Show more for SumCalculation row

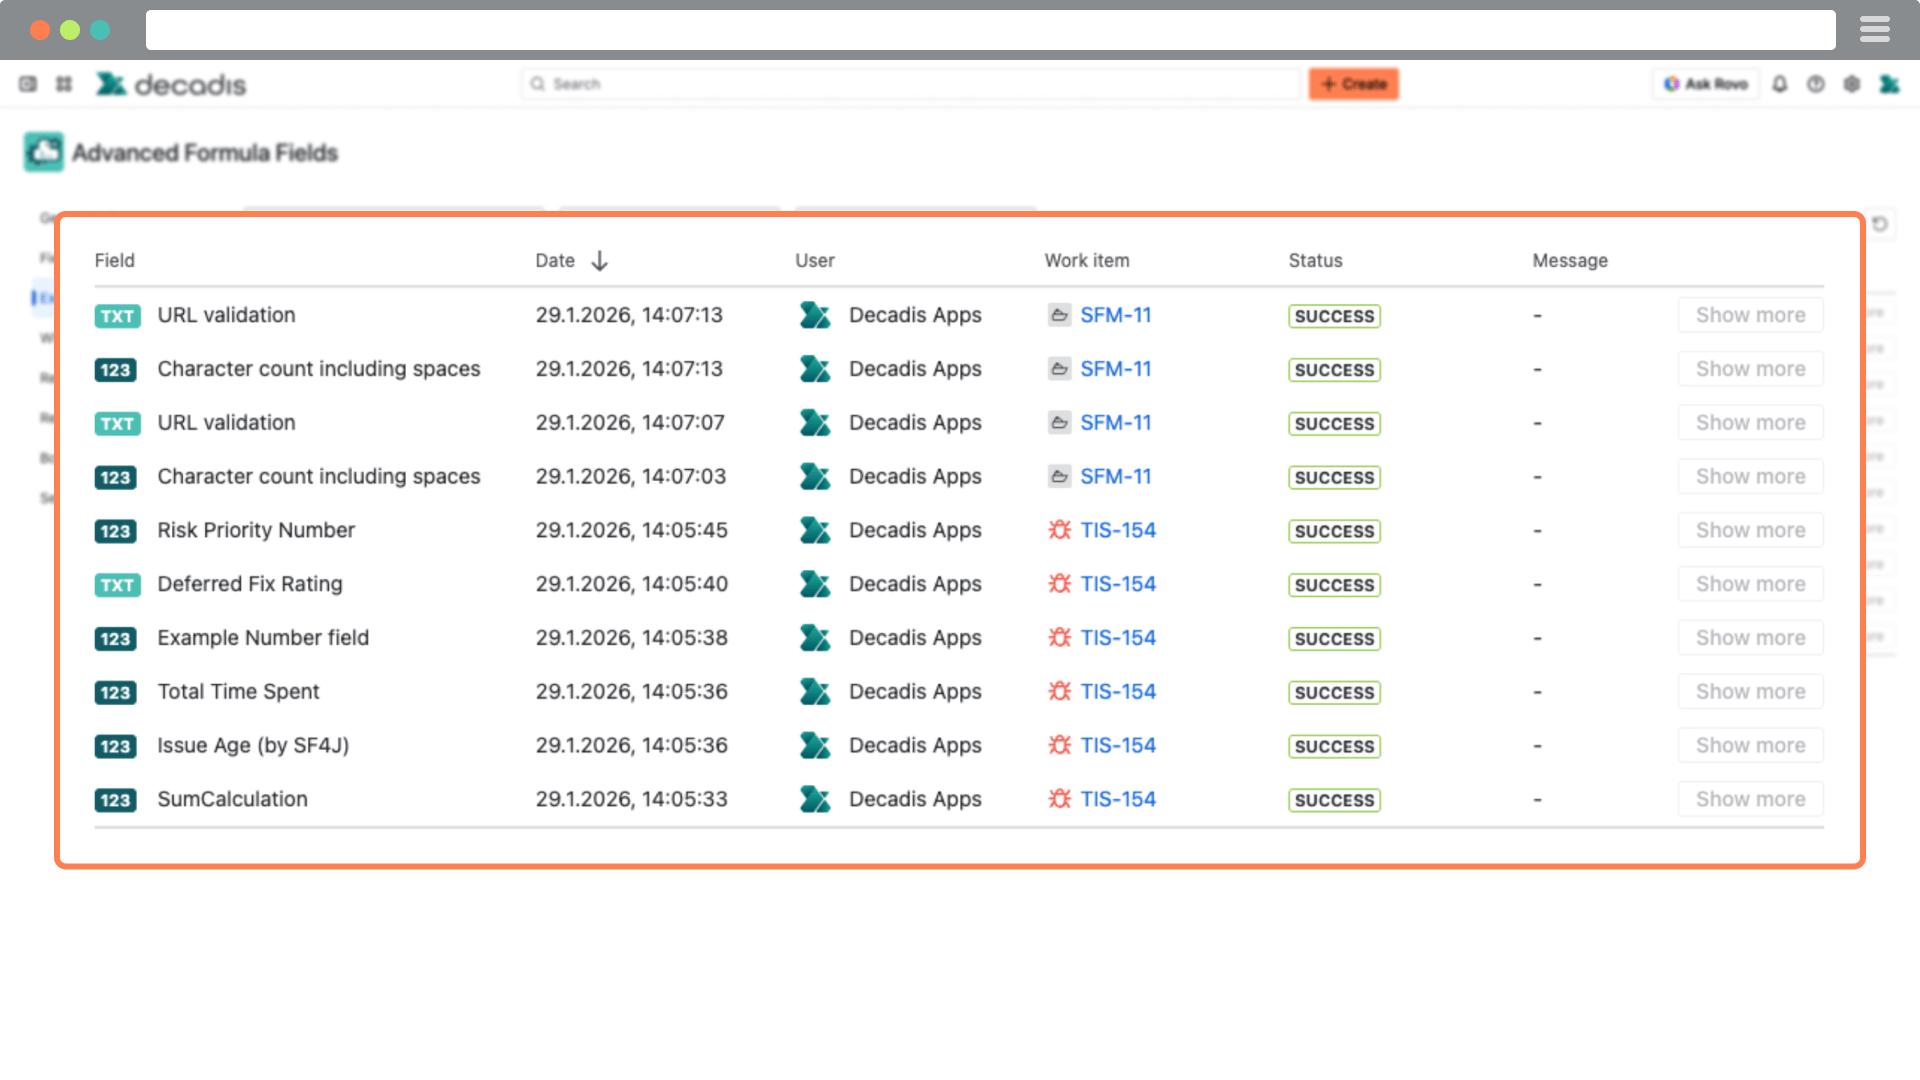pos(1750,799)
